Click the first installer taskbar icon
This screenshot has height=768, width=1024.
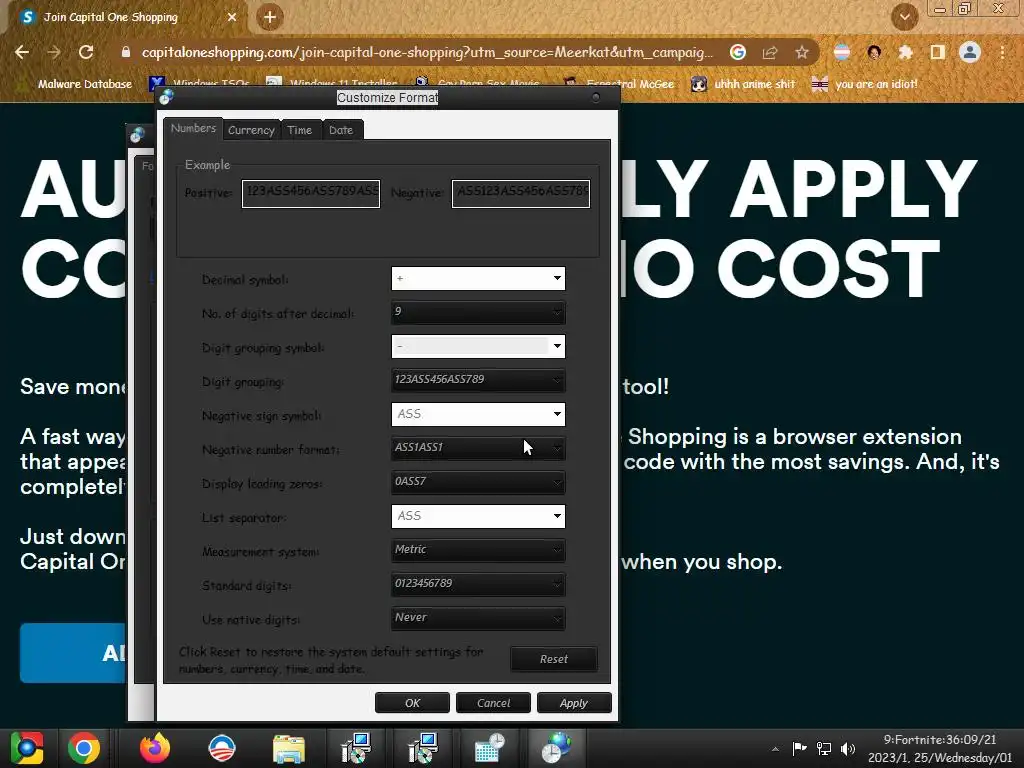click(x=356, y=748)
